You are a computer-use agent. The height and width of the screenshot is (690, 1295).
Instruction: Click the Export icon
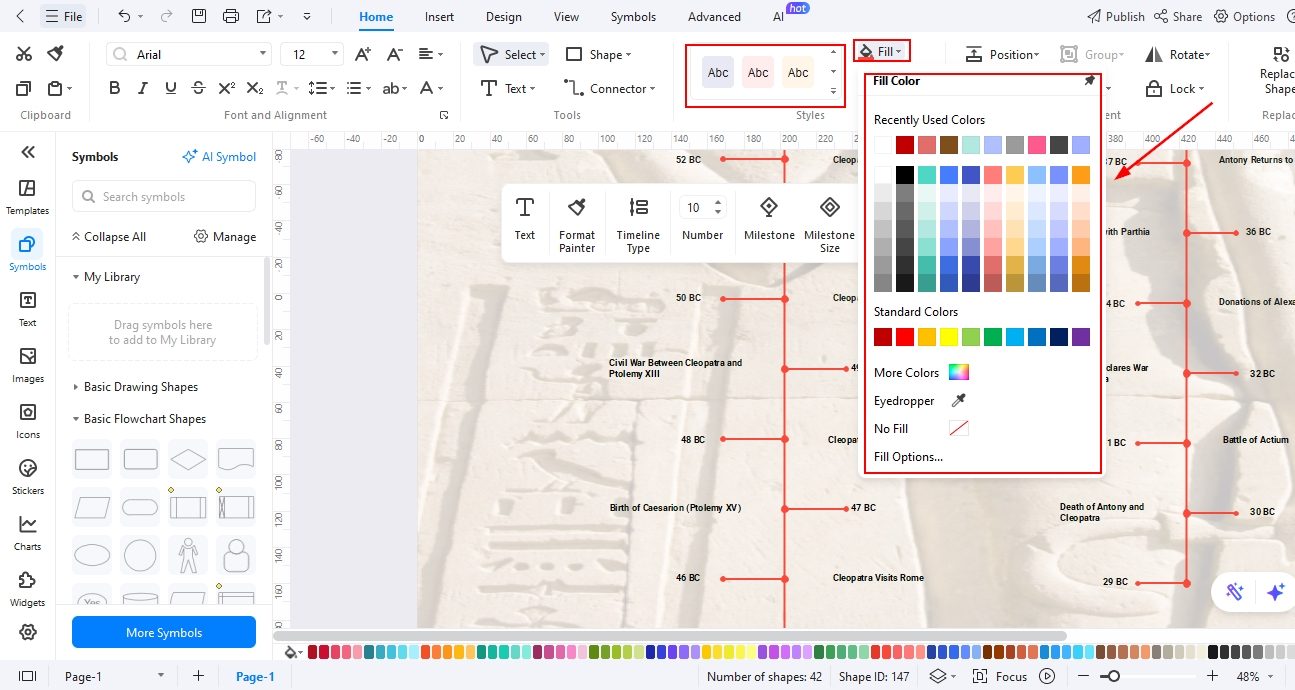coord(264,16)
